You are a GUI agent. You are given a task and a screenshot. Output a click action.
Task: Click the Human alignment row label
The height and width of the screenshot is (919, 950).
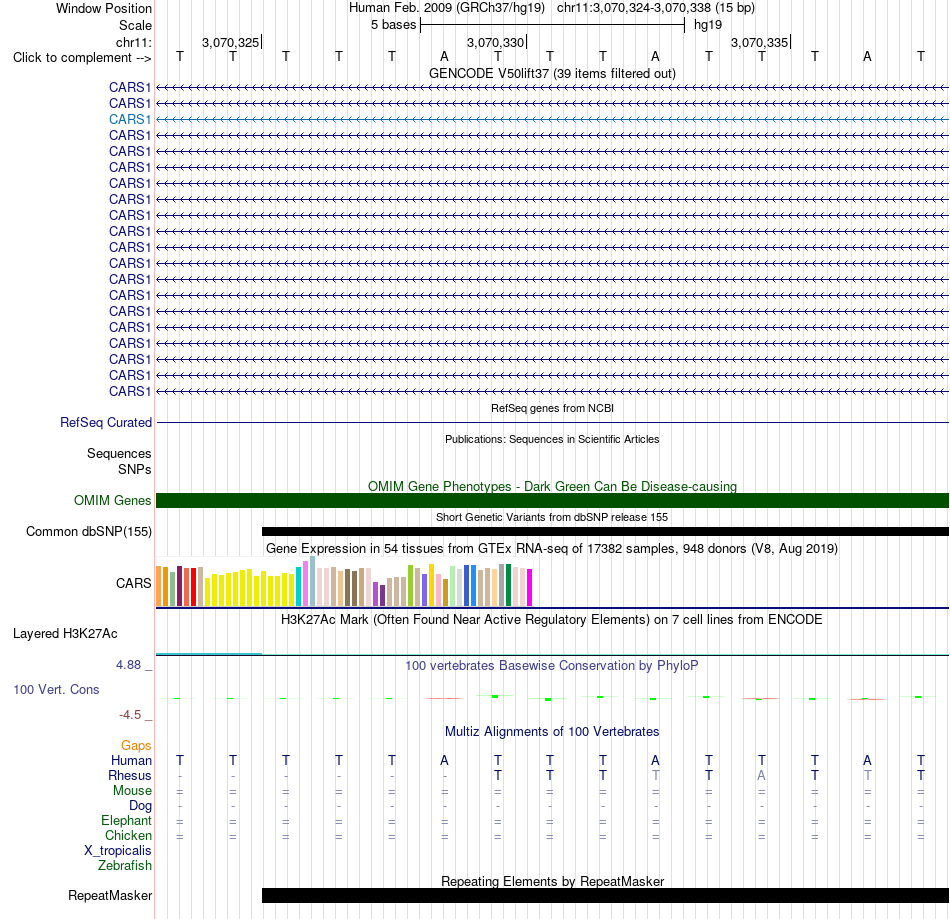(131, 760)
